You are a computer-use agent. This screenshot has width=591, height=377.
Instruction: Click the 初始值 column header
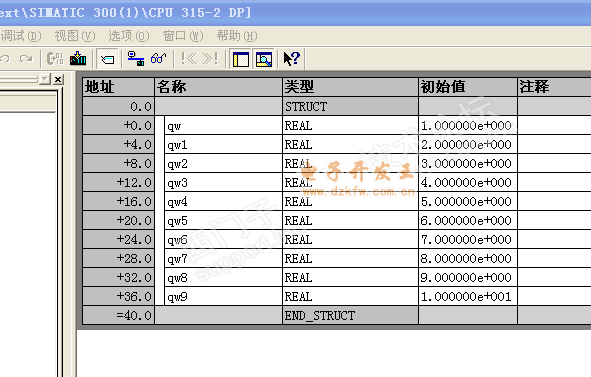point(468,87)
